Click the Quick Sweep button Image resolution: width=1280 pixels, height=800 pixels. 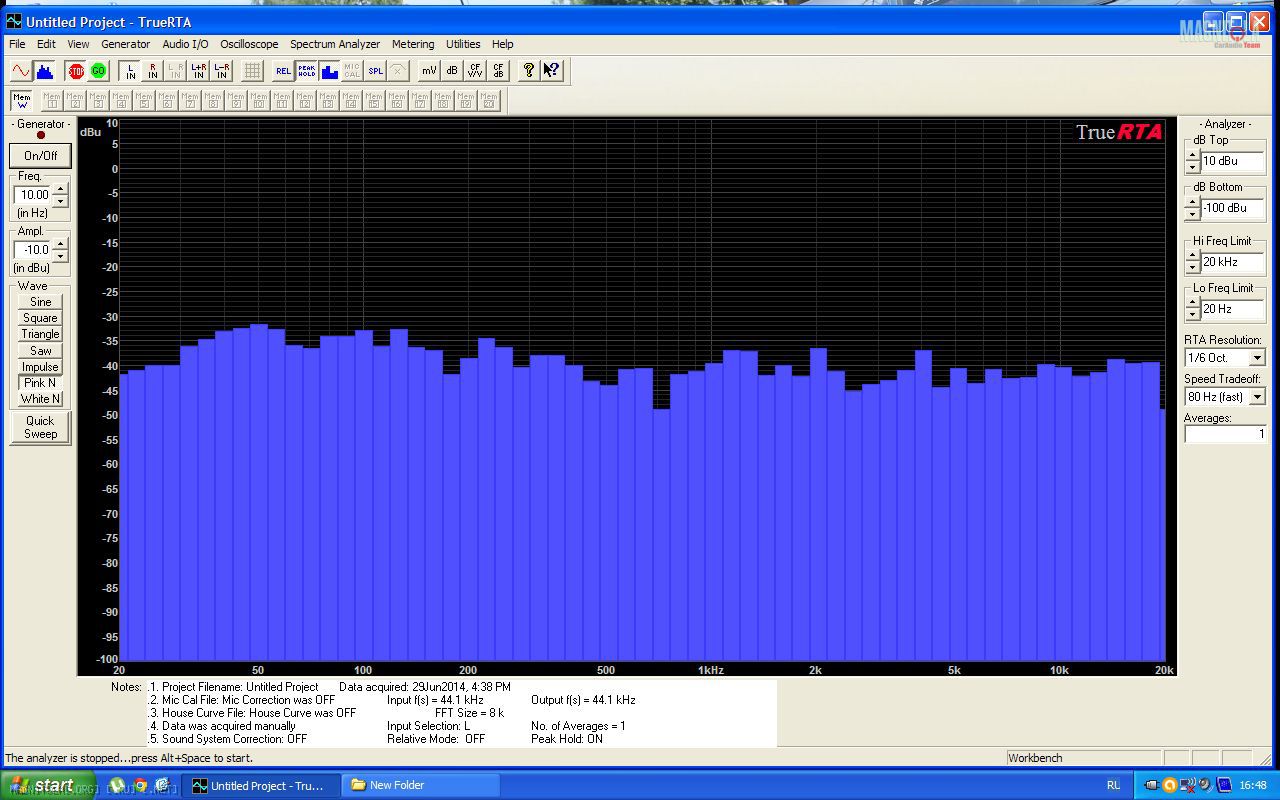41,427
